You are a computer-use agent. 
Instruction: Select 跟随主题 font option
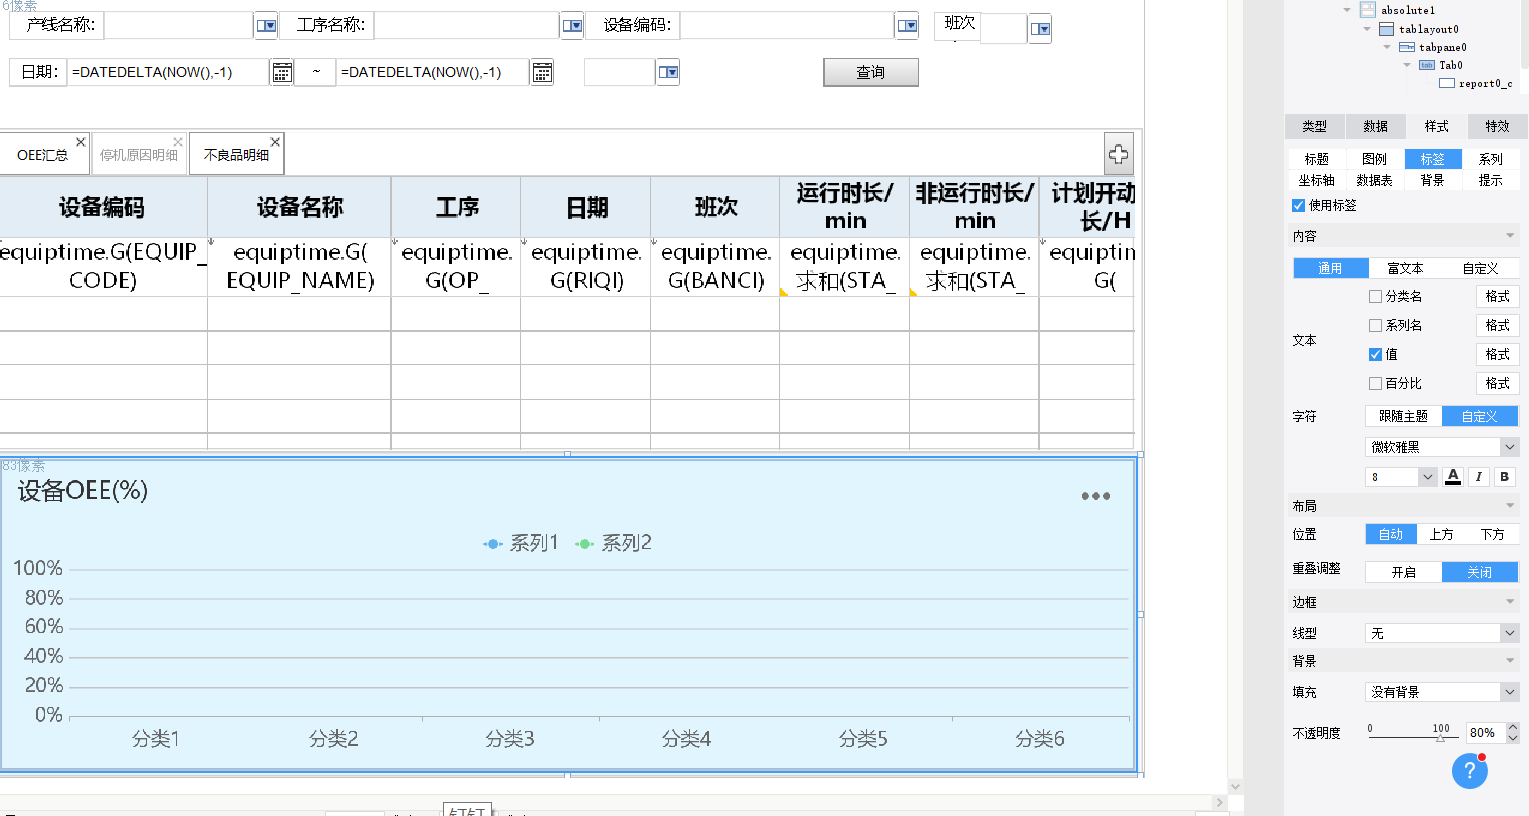click(1403, 416)
